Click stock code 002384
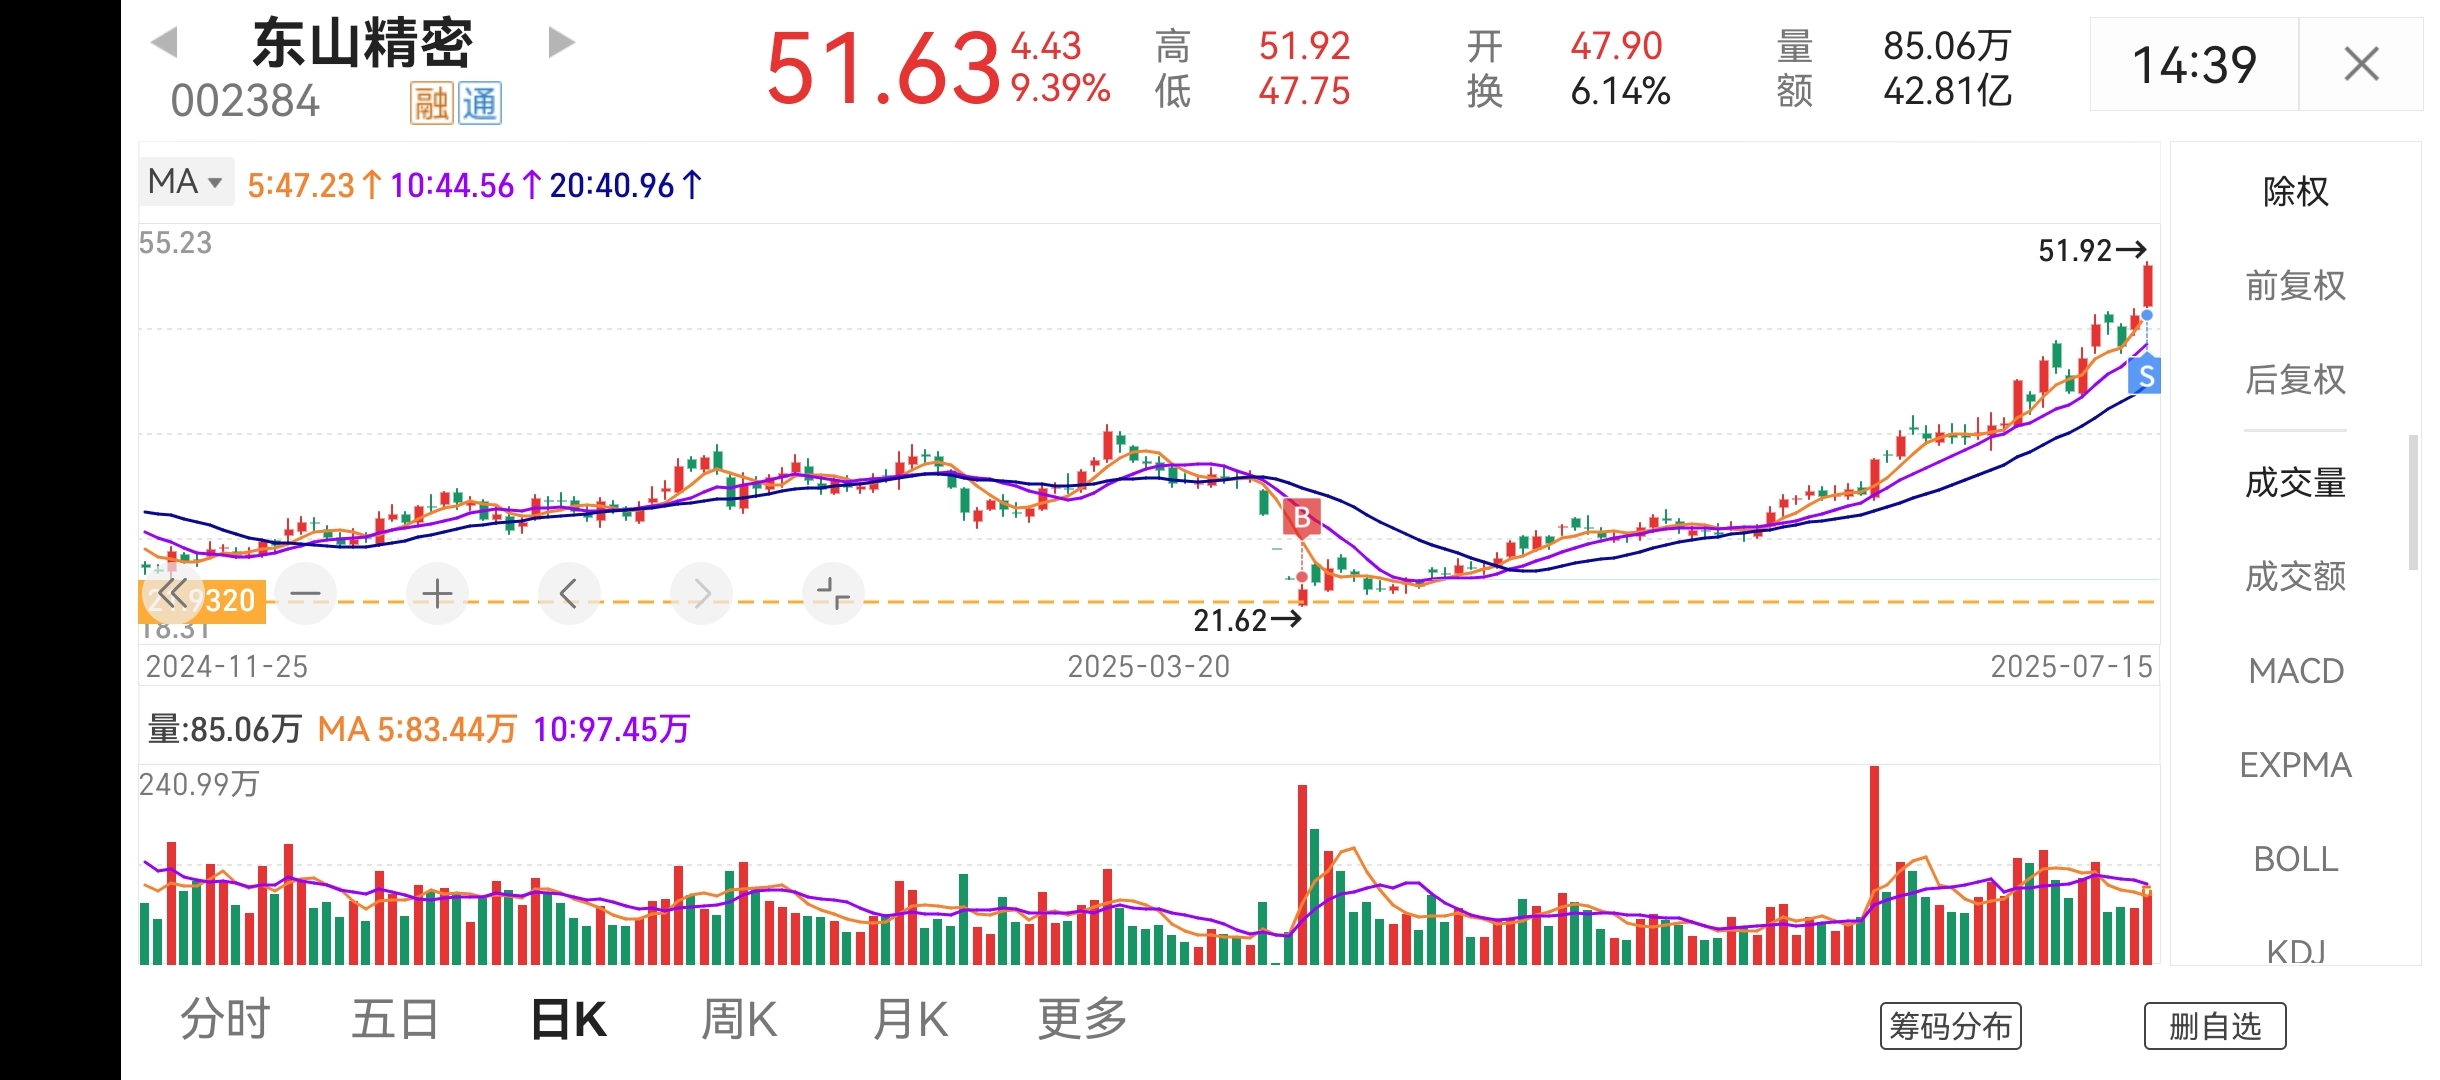Image resolution: width=2440 pixels, height=1080 pixels. [x=245, y=101]
